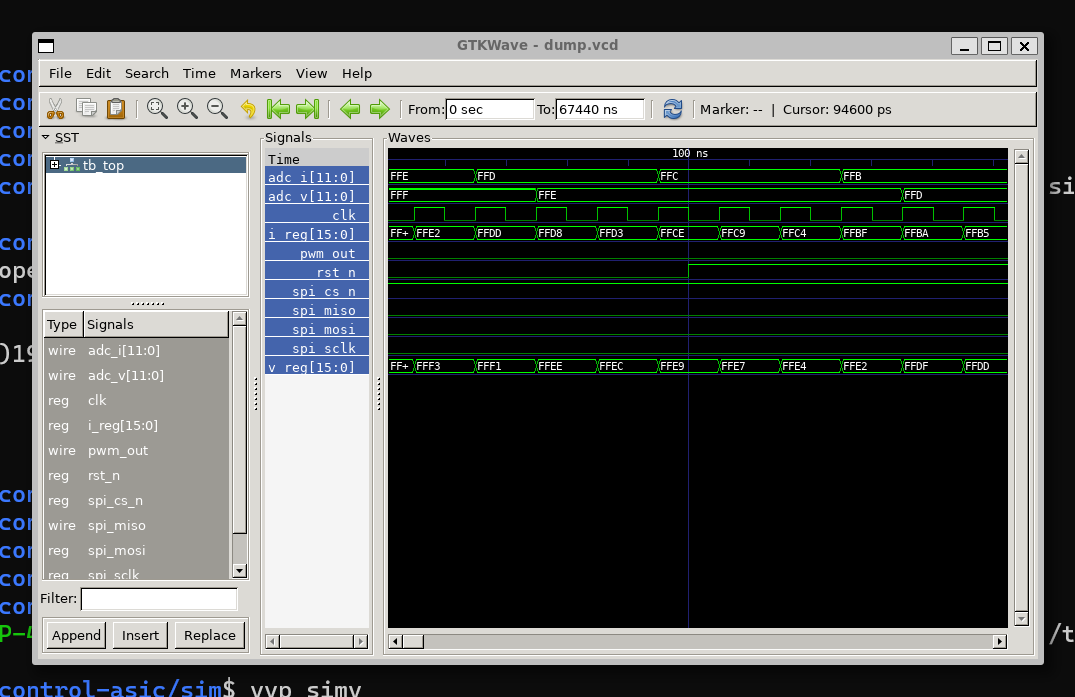Zoom in on the waveform
The height and width of the screenshot is (697, 1075).
click(x=187, y=109)
